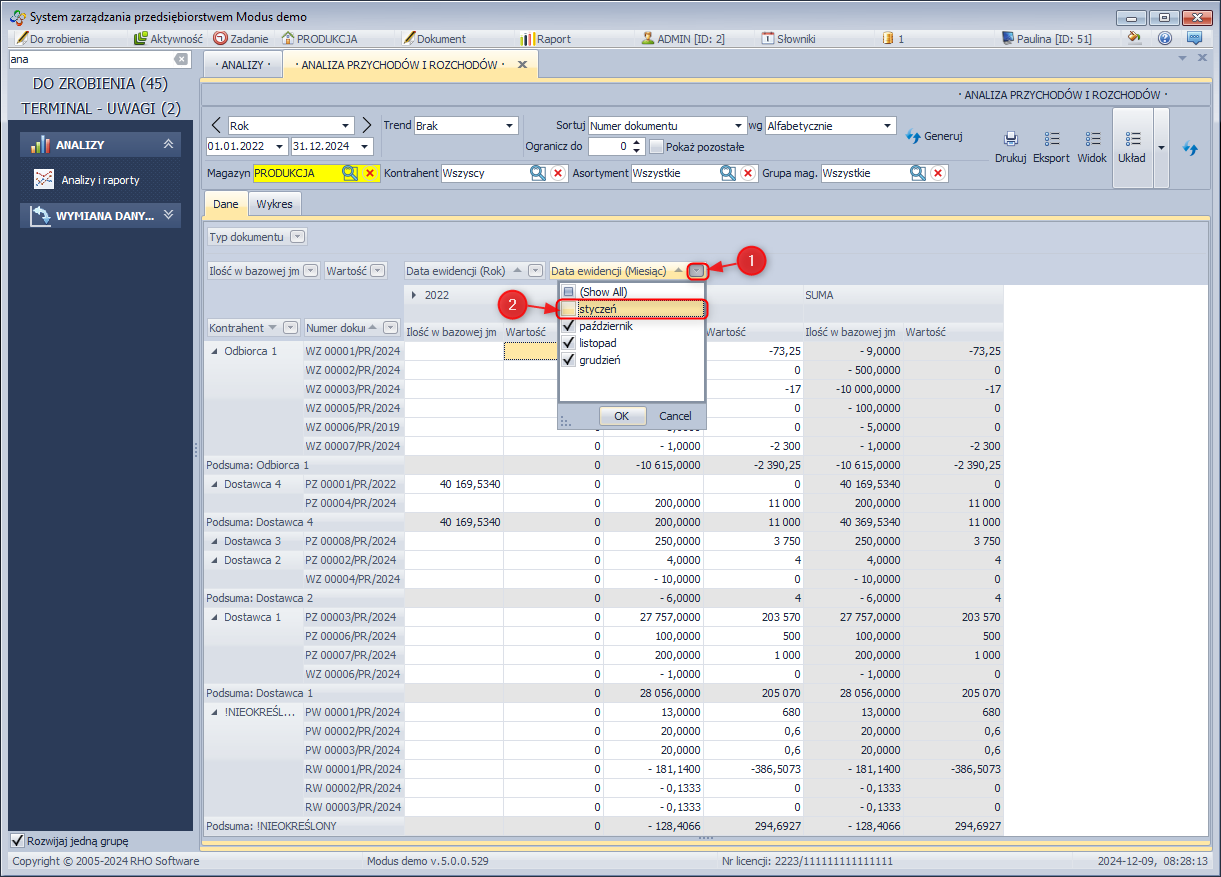Open the Trend dropdown
Viewport: 1221px width, 877px height.
pyautogui.click(x=509, y=126)
